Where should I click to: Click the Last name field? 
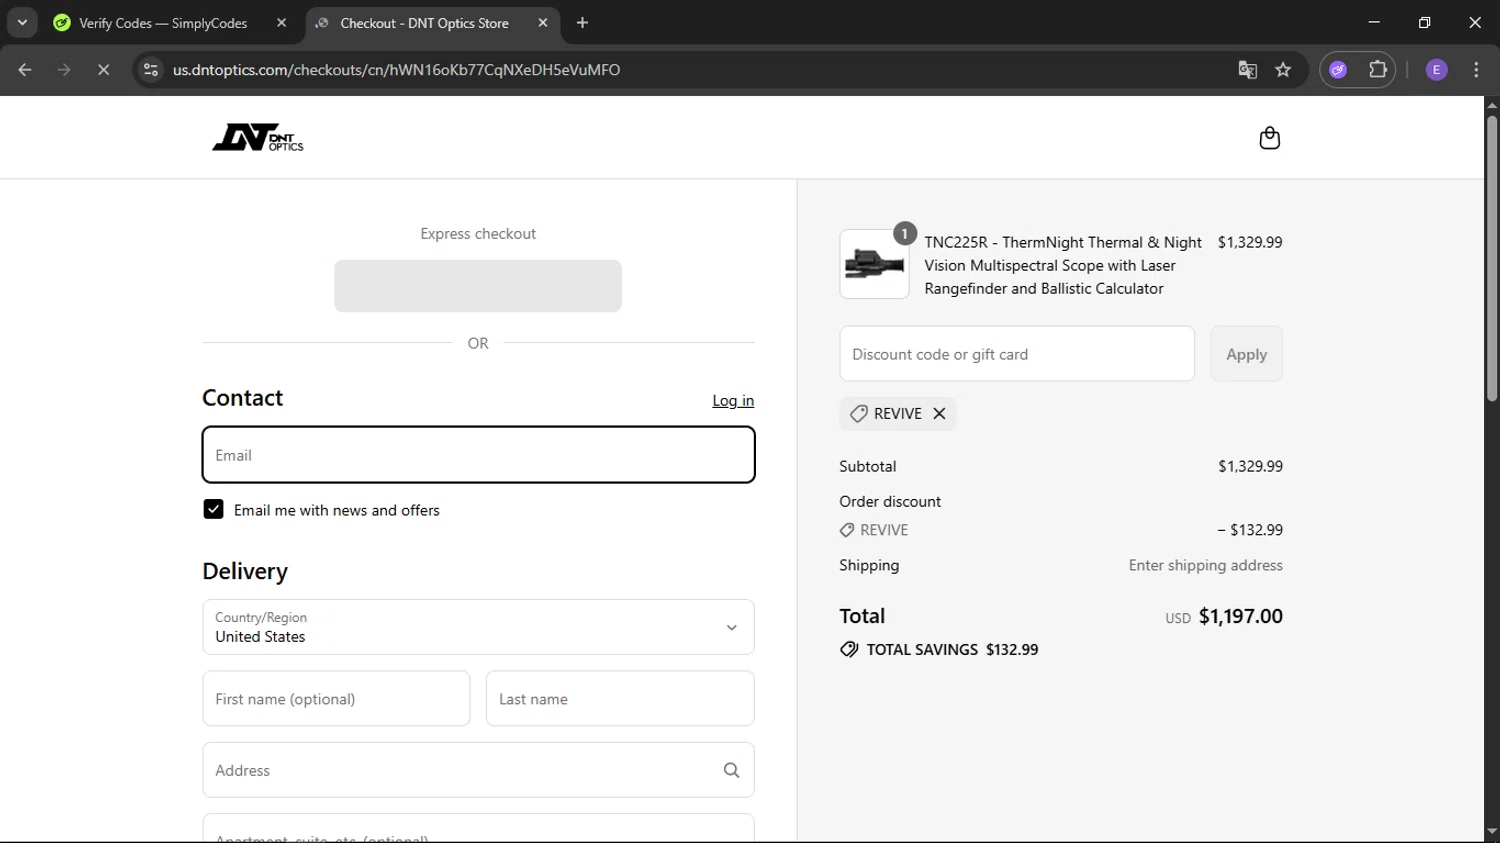(620, 699)
